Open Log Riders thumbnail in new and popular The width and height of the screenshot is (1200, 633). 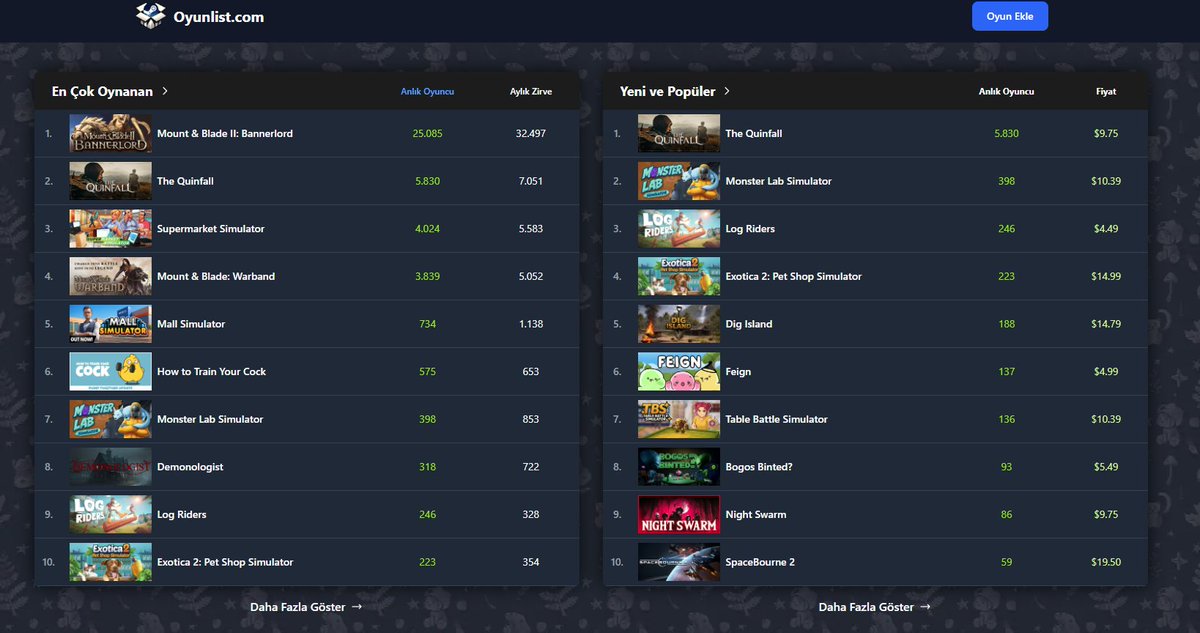(679, 229)
